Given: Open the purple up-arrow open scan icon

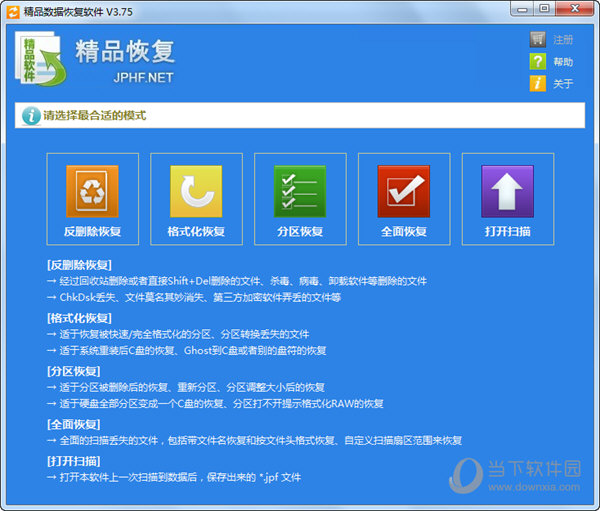Looking at the screenshot, I should tap(507, 191).
